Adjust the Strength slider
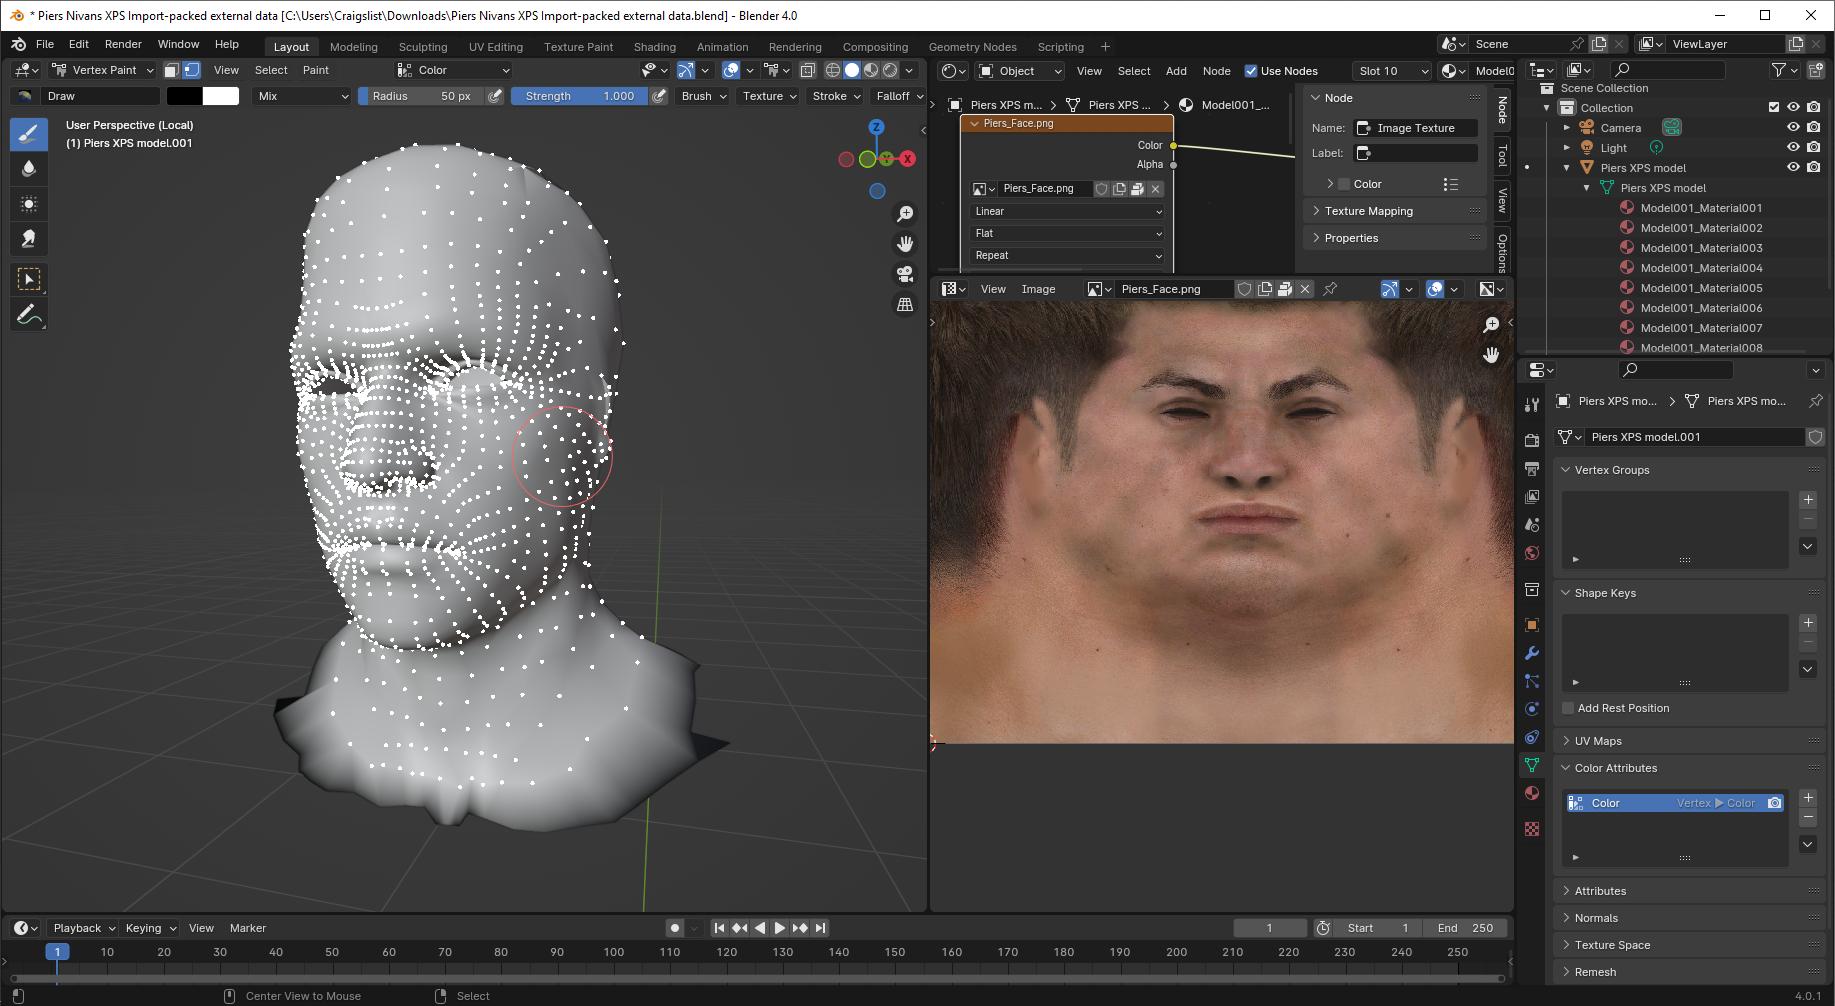 click(x=579, y=96)
